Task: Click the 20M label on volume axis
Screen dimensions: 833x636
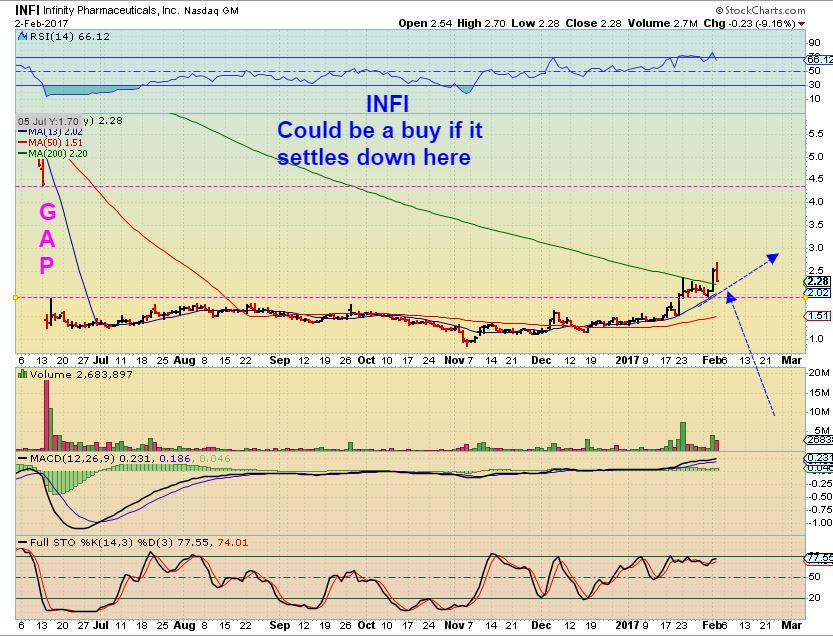Action: tap(819, 373)
